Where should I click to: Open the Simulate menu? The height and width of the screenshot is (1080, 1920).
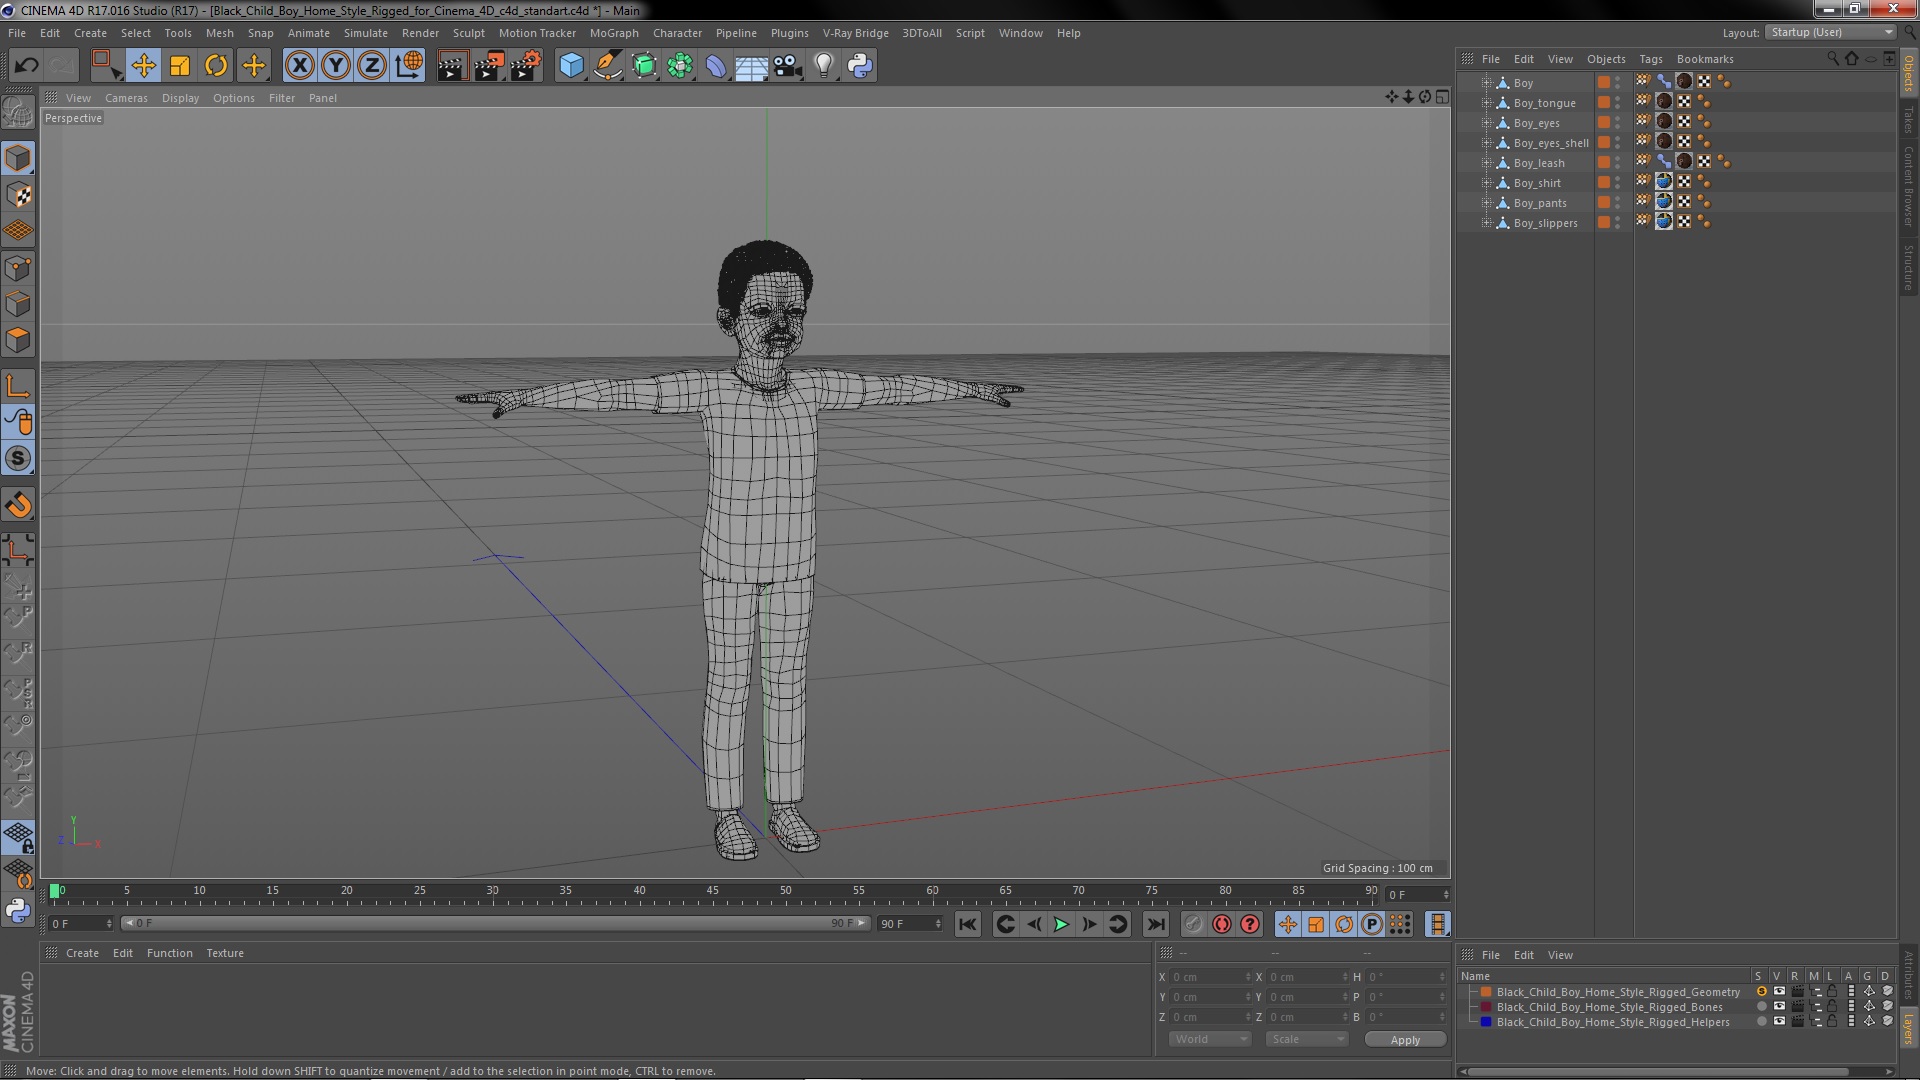point(363,33)
